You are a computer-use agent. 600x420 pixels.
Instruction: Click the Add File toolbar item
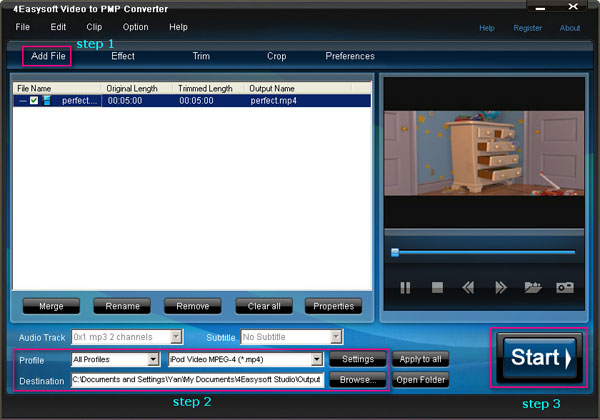(48, 56)
